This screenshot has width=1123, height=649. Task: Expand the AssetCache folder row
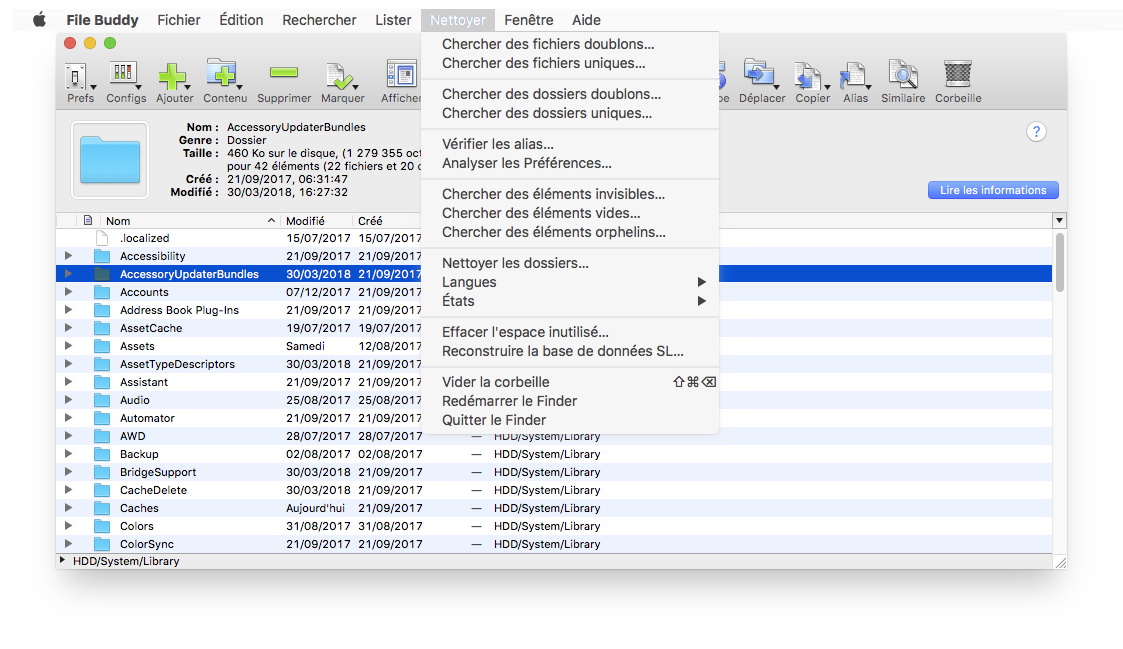[x=68, y=327]
